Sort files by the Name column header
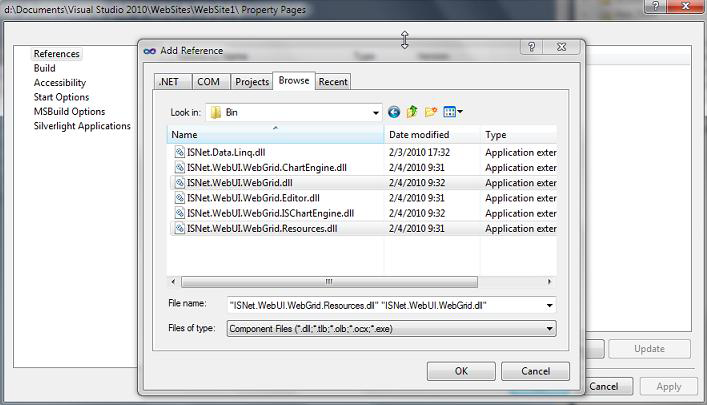 tap(275, 134)
